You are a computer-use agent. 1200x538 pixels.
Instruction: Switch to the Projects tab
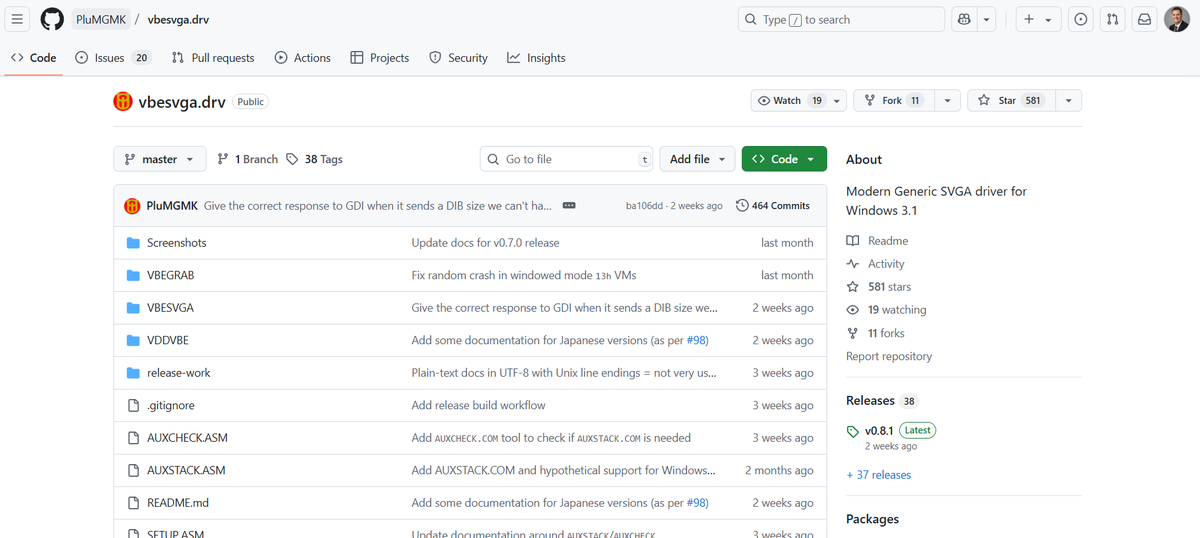(379, 58)
